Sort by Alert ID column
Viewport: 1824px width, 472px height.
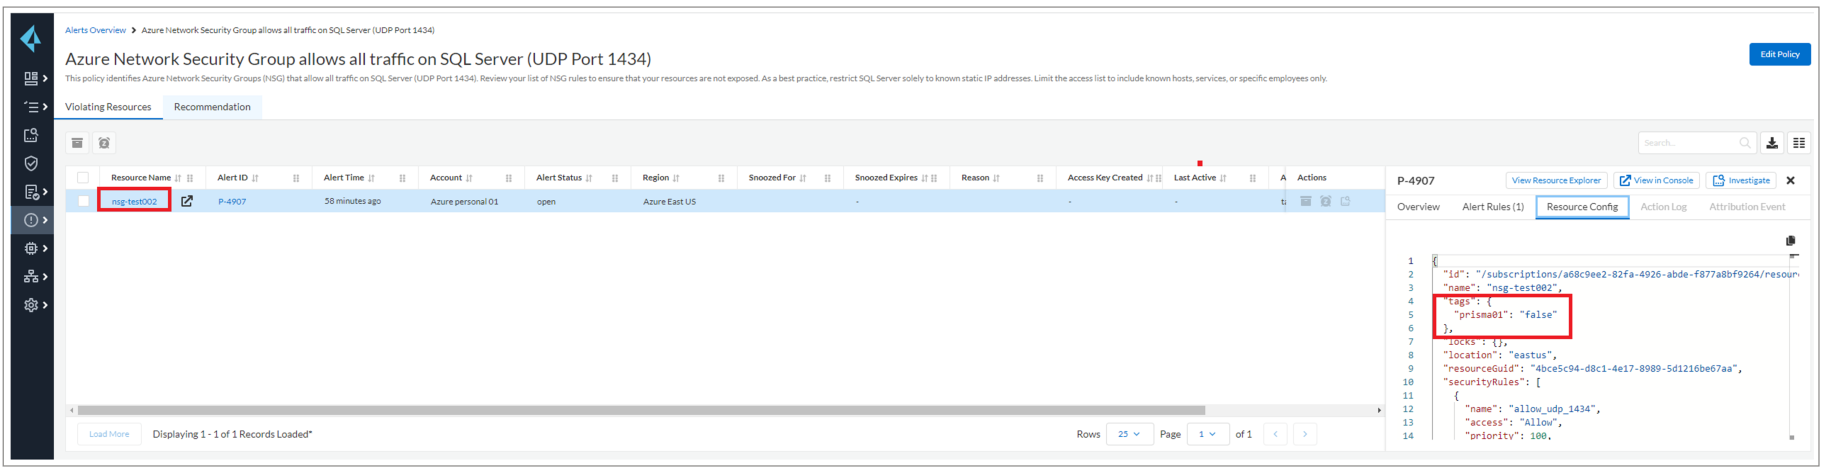255,178
